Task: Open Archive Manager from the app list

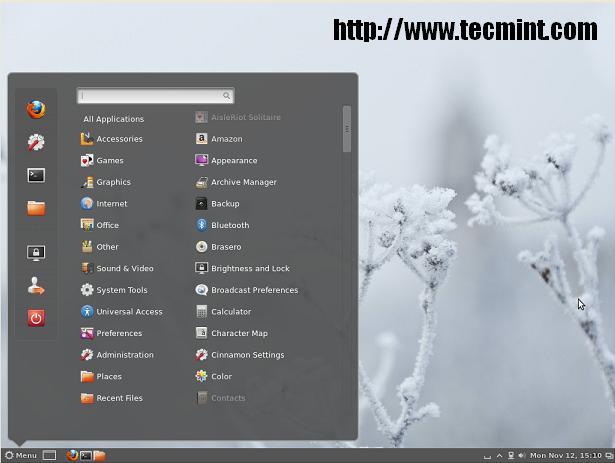Action: pyautogui.click(x=243, y=182)
